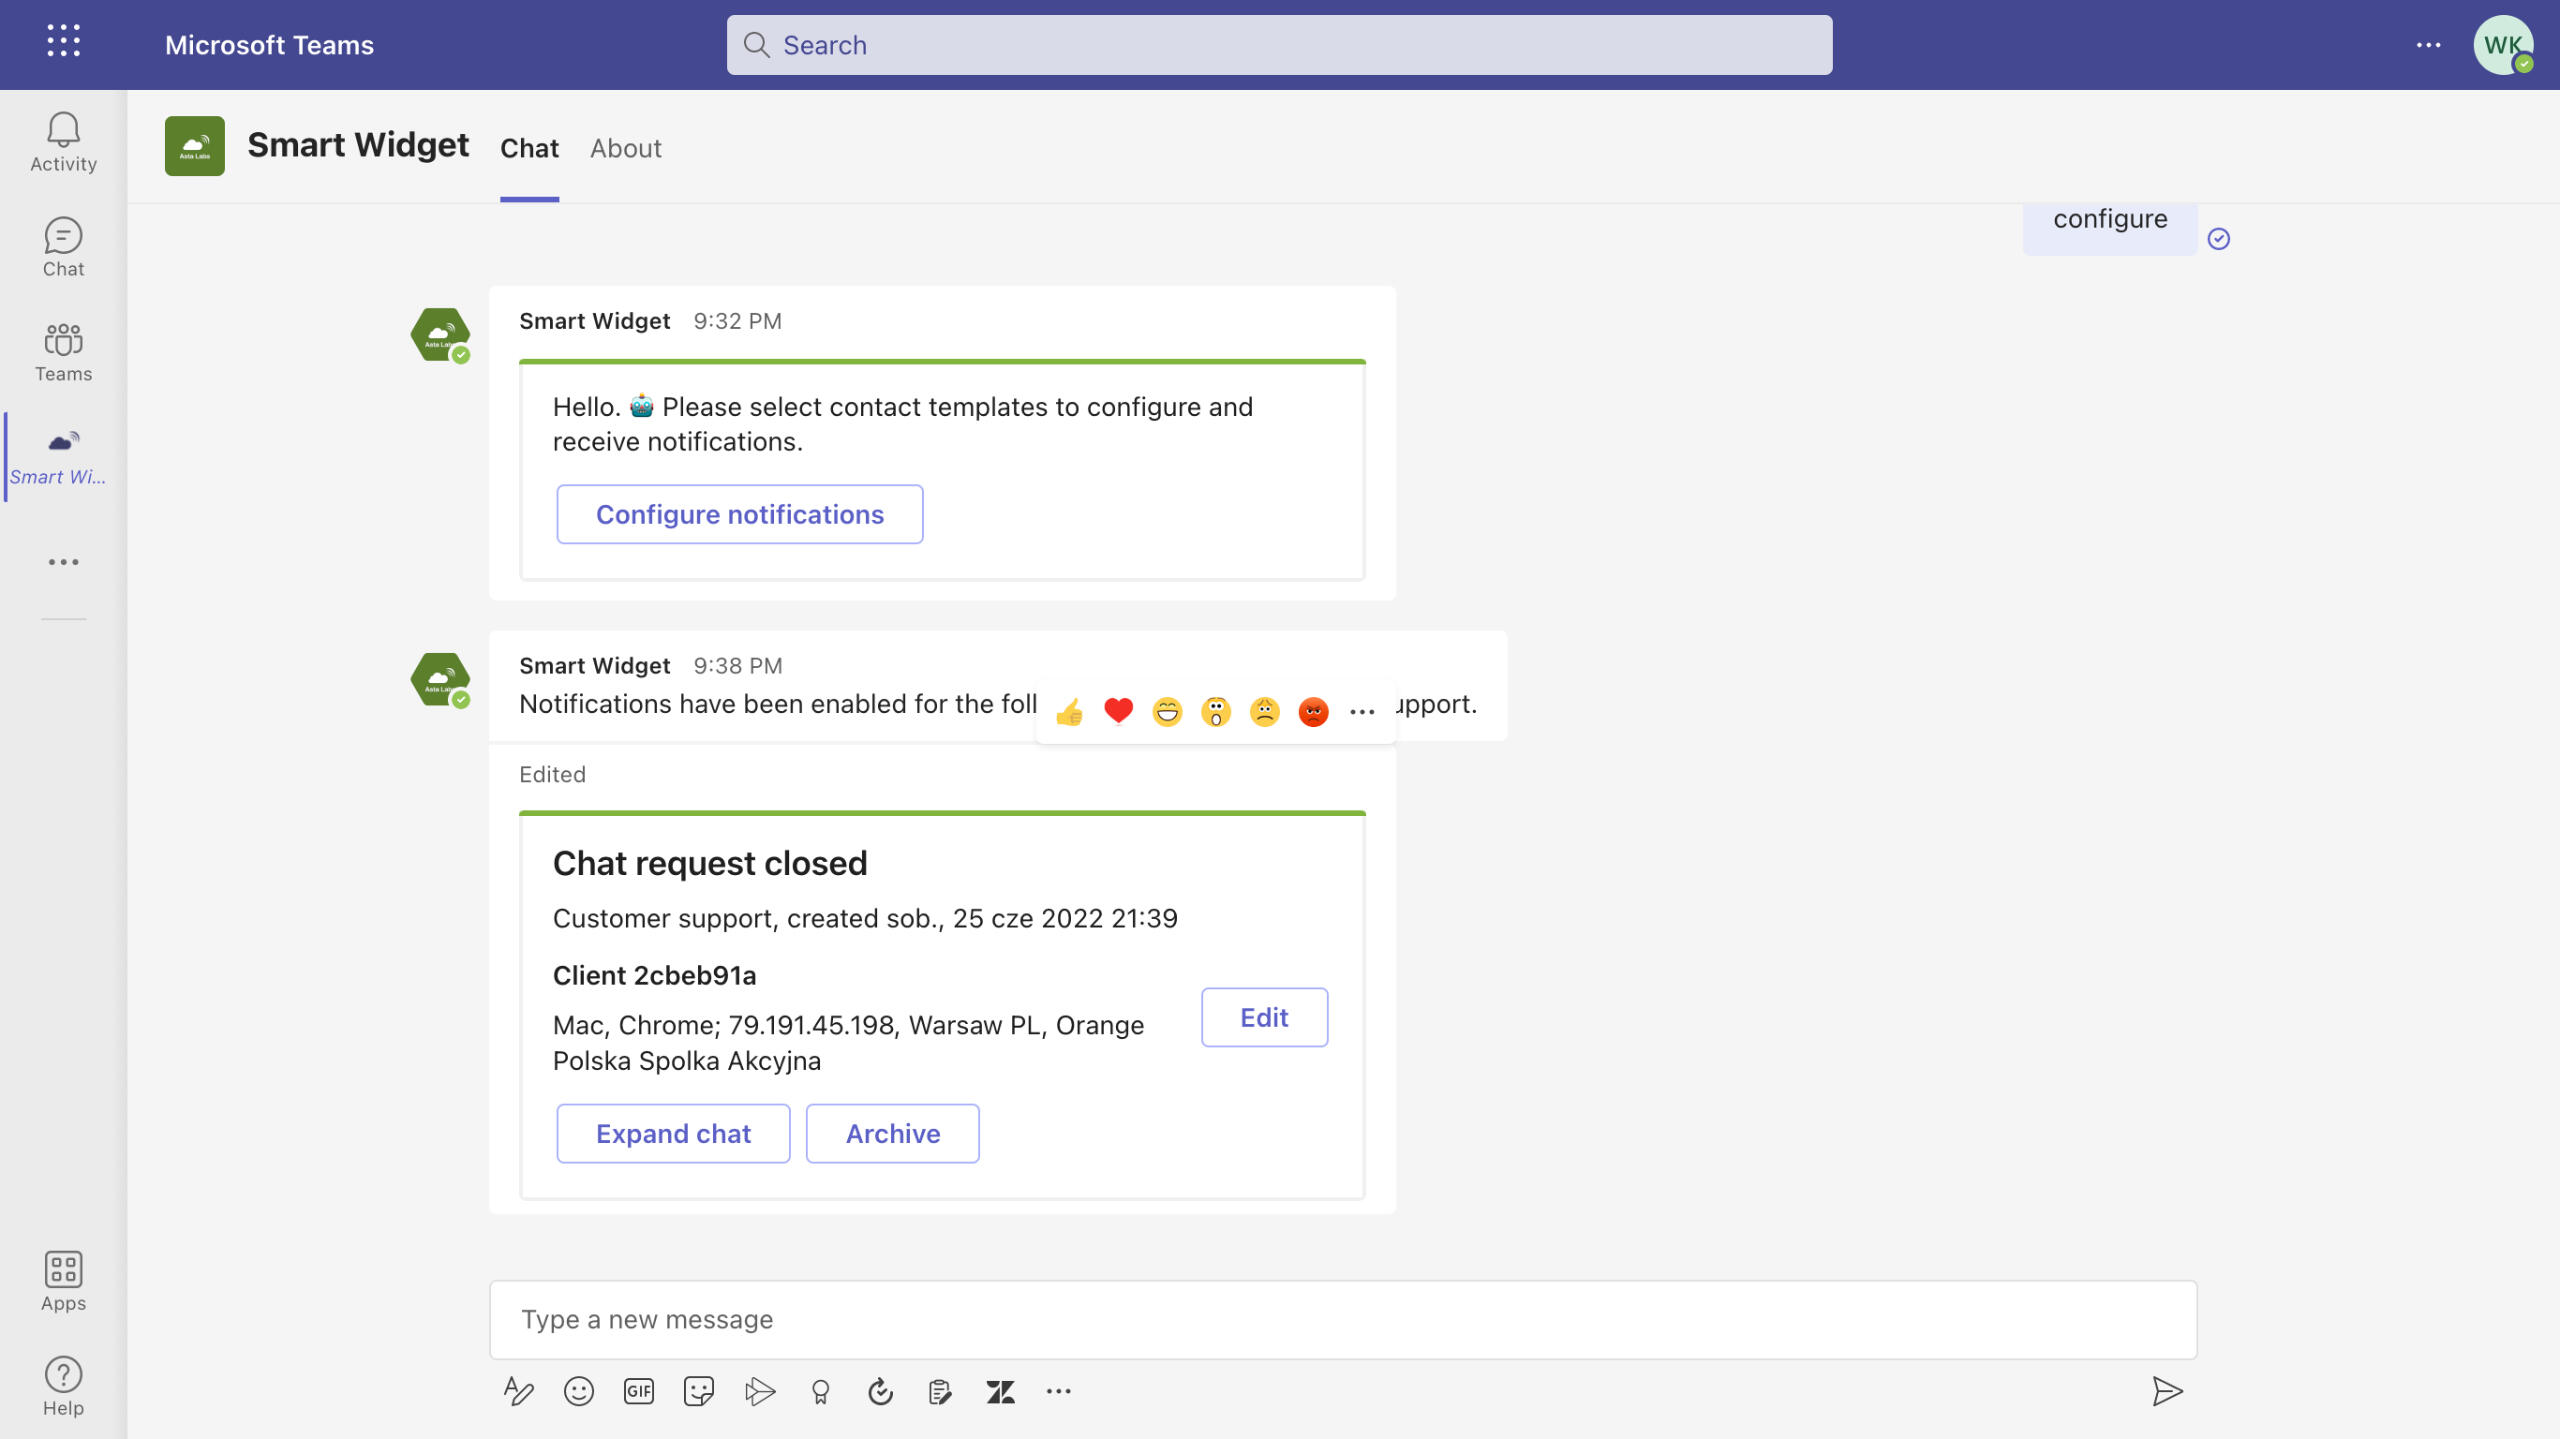Open Teams in the left rail
The image size is (2560, 1439).
click(63, 352)
